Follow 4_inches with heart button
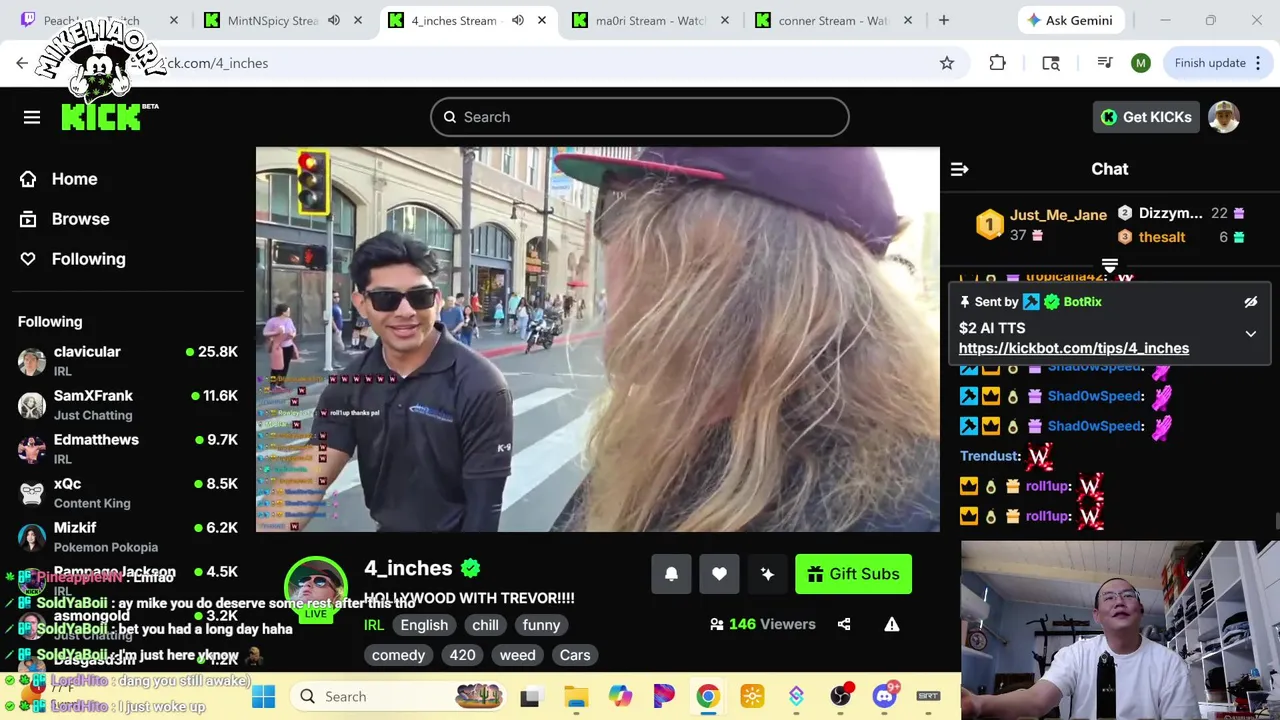 [x=719, y=574]
